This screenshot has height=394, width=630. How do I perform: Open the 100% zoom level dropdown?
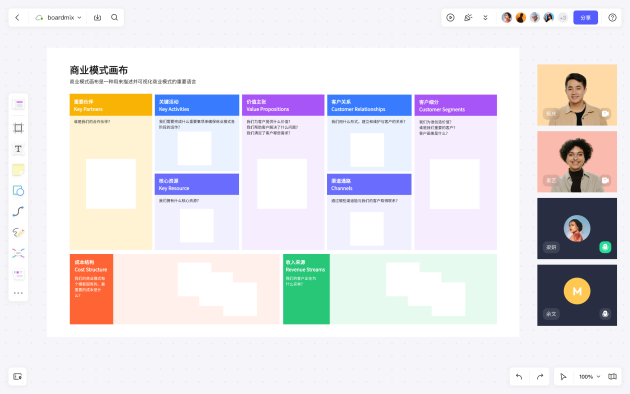[589, 377]
